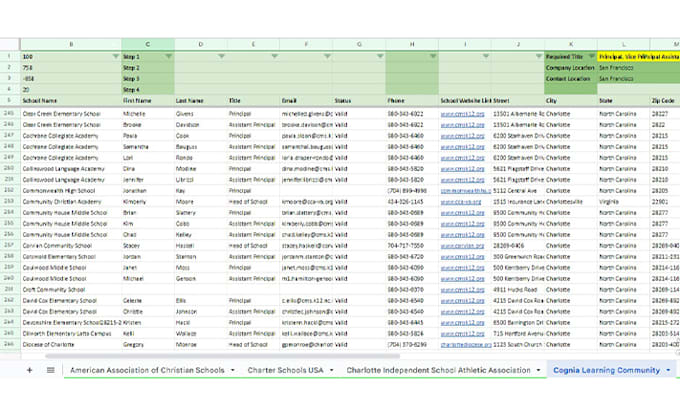The width and height of the screenshot is (680, 411).
Task: Open website link for Carolan Community School
Action: click(462, 246)
